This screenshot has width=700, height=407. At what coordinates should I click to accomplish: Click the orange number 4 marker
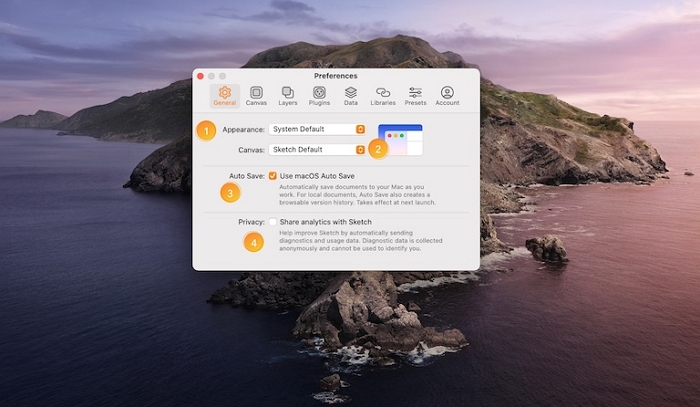[x=253, y=241]
